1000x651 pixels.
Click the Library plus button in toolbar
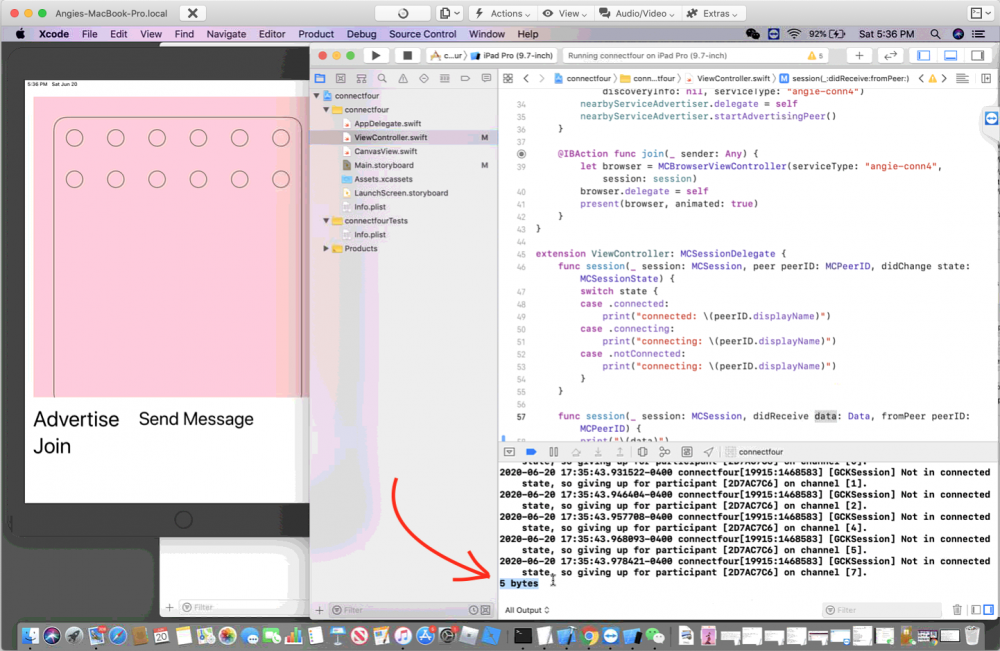859,56
